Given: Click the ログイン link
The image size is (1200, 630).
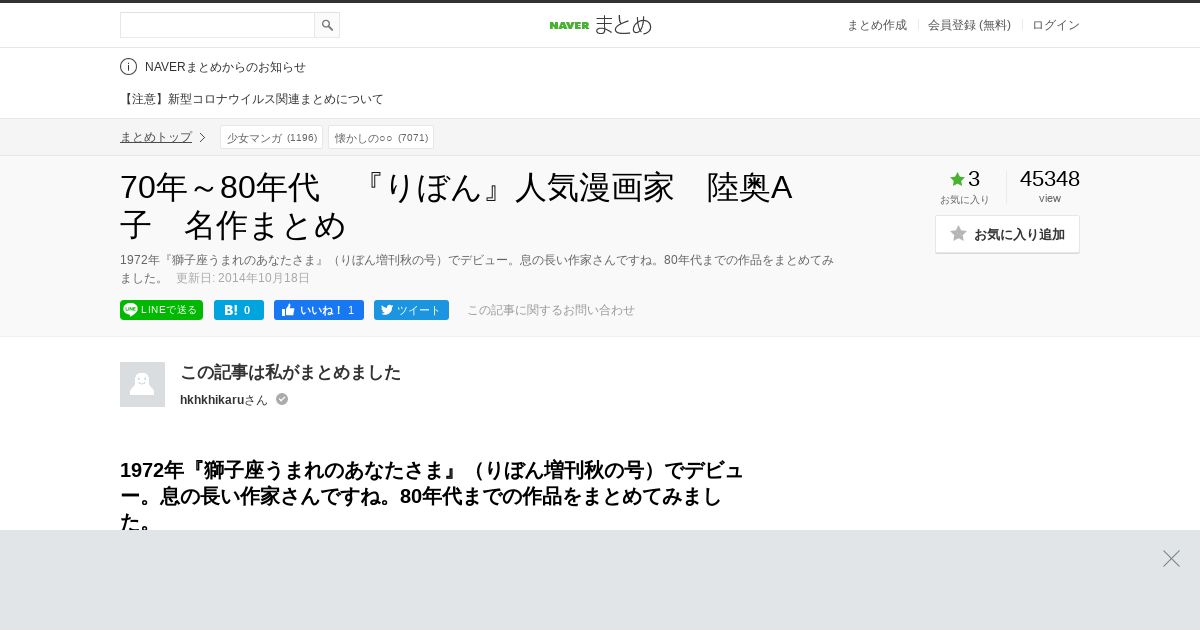Looking at the screenshot, I should click(1056, 25).
